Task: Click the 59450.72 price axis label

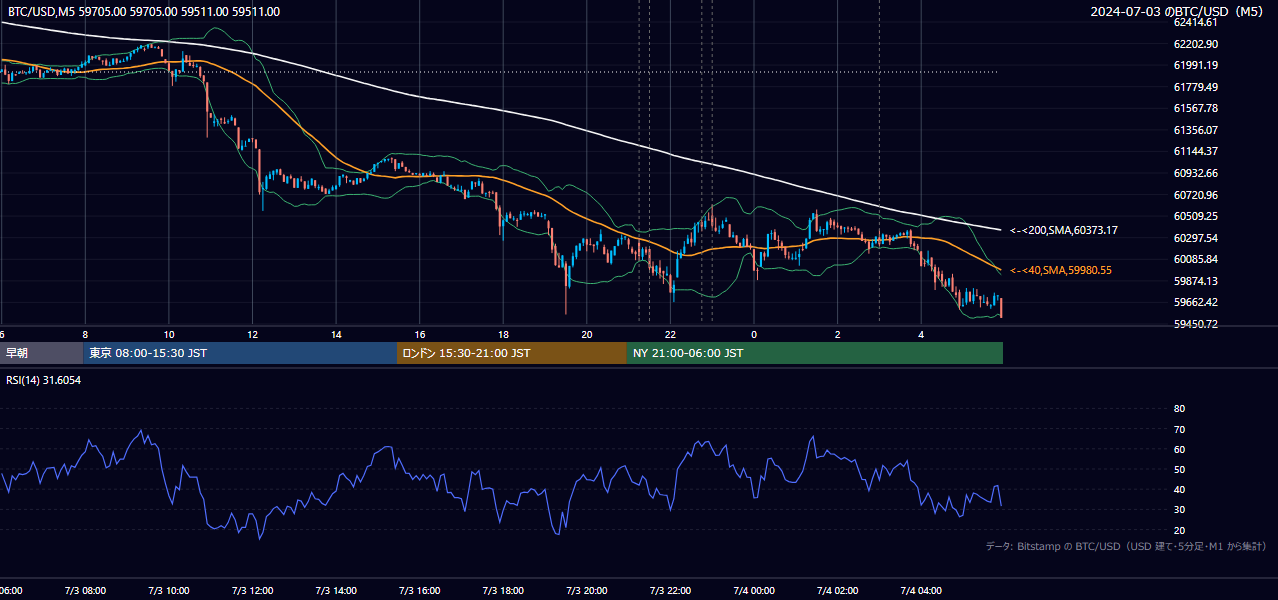Action: click(1197, 324)
